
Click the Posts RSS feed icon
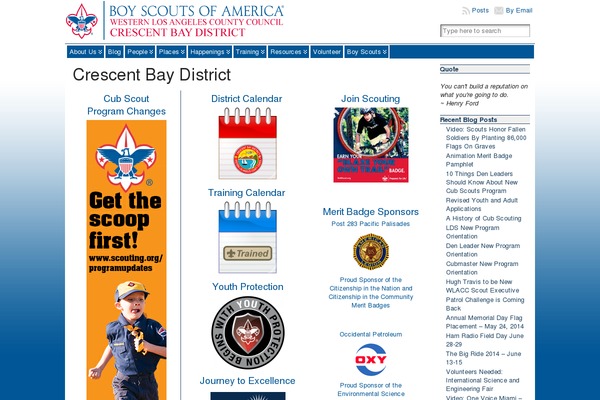click(466, 11)
